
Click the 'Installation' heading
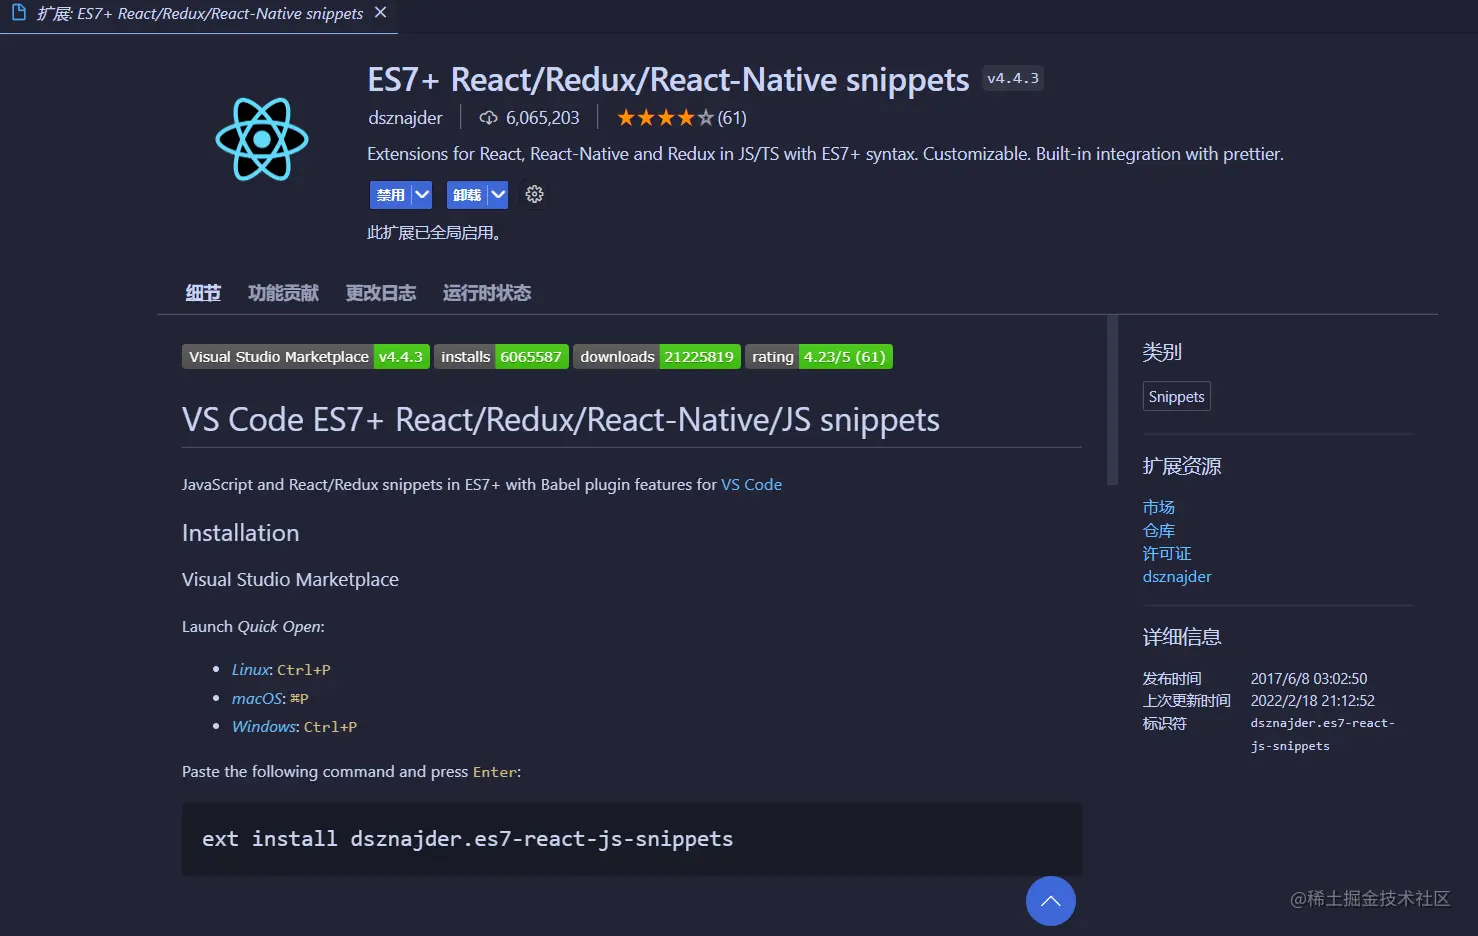click(x=241, y=533)
